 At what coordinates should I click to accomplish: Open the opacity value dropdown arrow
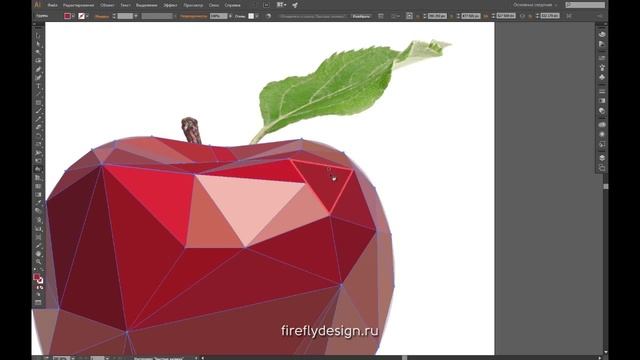(x=230, y=16)
